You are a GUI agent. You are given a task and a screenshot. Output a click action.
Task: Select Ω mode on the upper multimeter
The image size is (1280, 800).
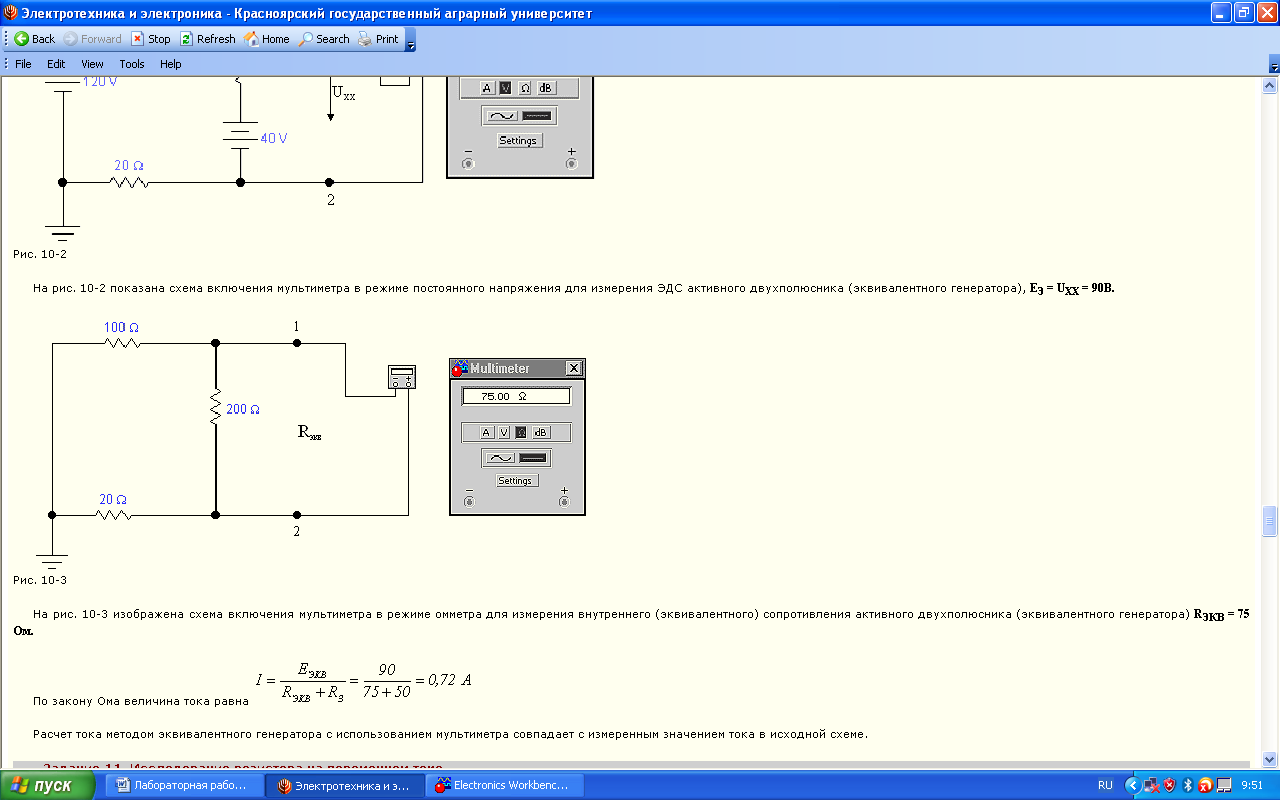click(x=525, y=88)
